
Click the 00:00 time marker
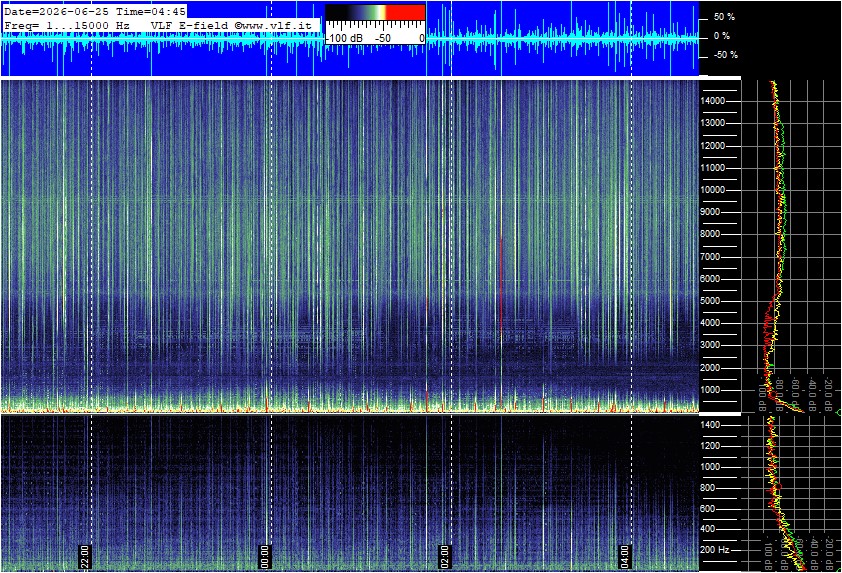pyautogui.click(x=265, y=557)
